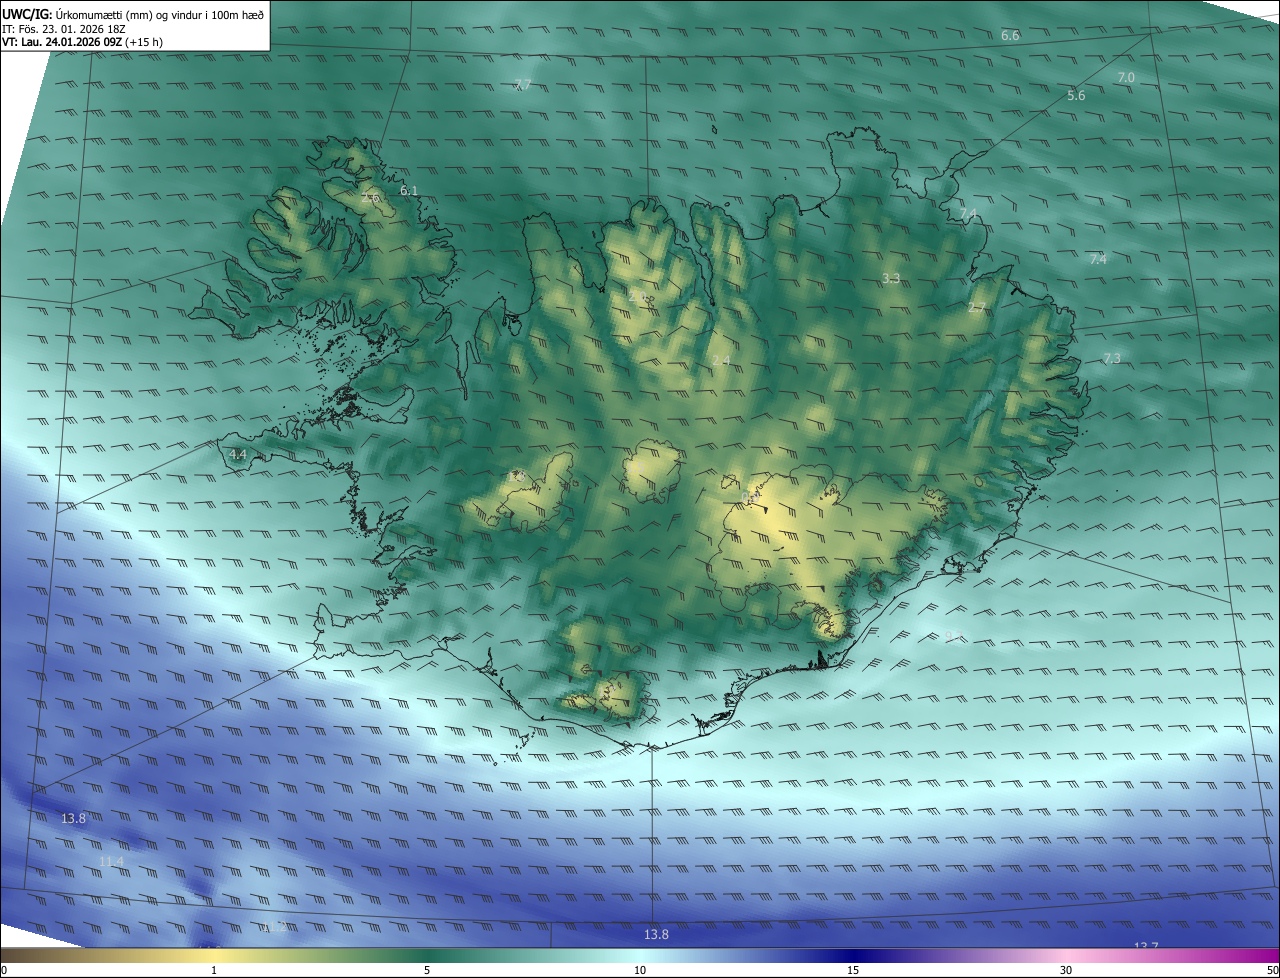Click the 7.3 value label
1280x978 pixels.
click(x=1112, y=358)
